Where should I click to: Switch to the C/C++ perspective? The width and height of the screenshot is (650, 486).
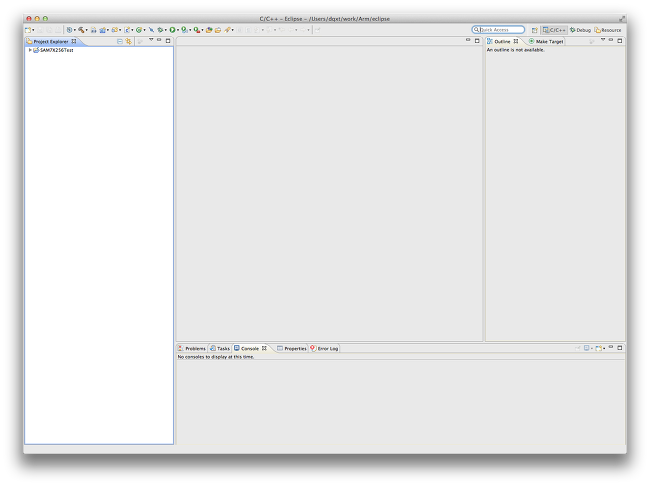[554, 30]
